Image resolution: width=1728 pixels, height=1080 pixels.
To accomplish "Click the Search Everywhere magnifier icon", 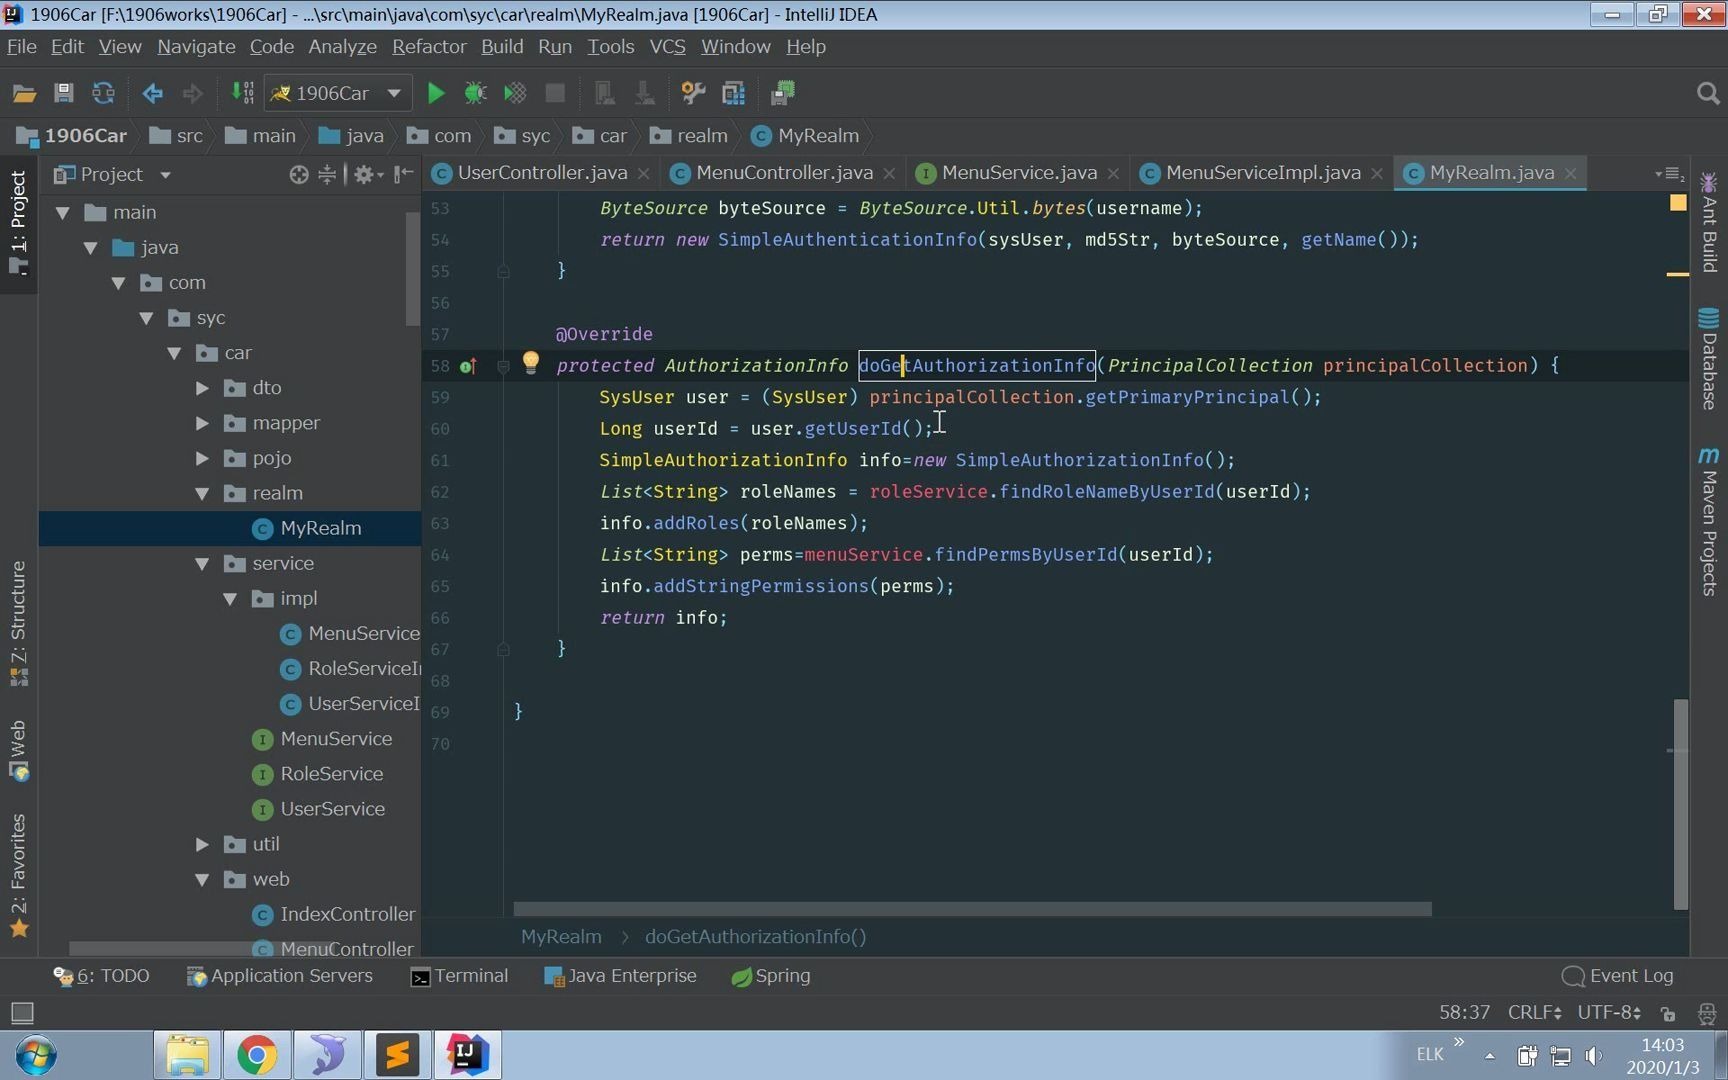I will coord(1708,93).
